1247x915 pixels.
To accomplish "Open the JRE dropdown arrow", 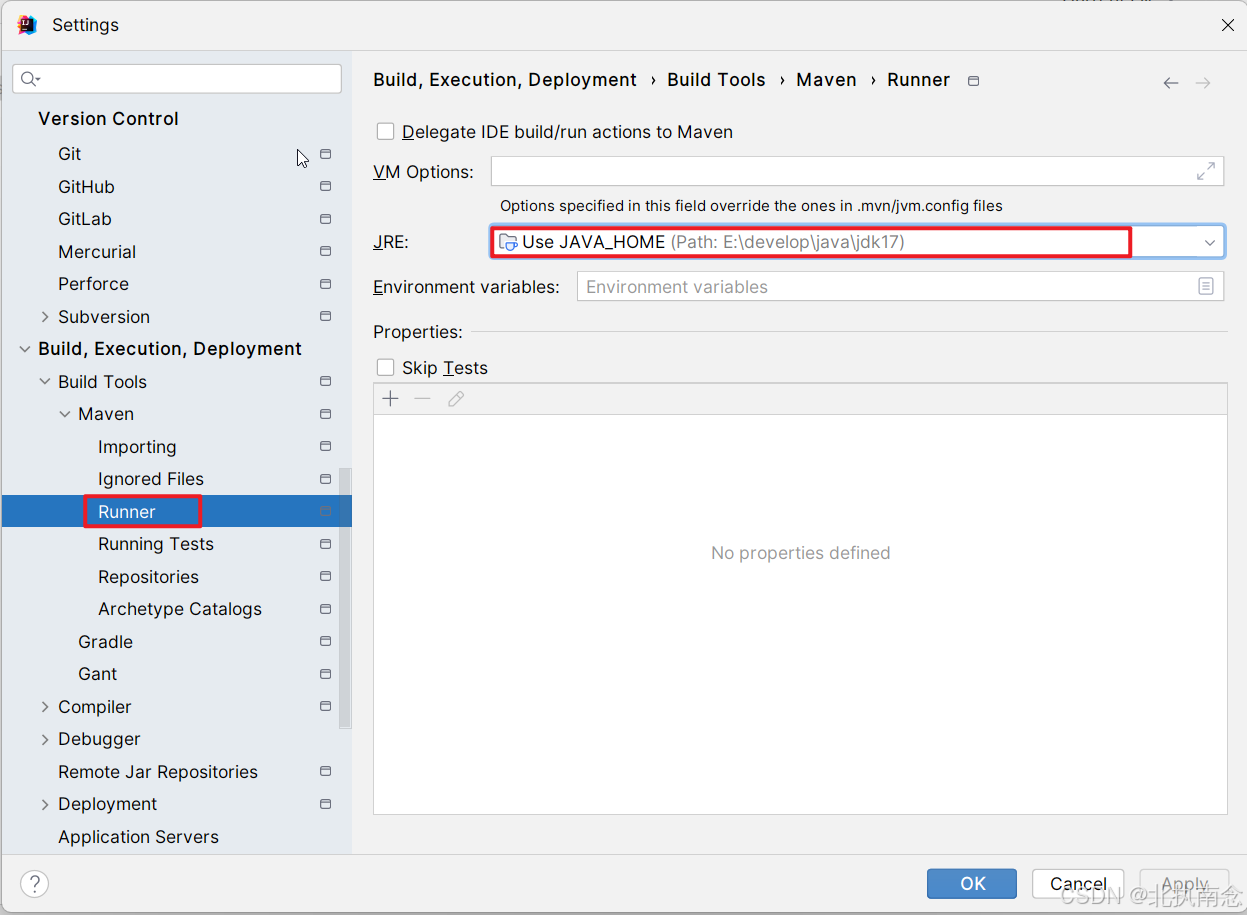I will tap(1210, 242).
